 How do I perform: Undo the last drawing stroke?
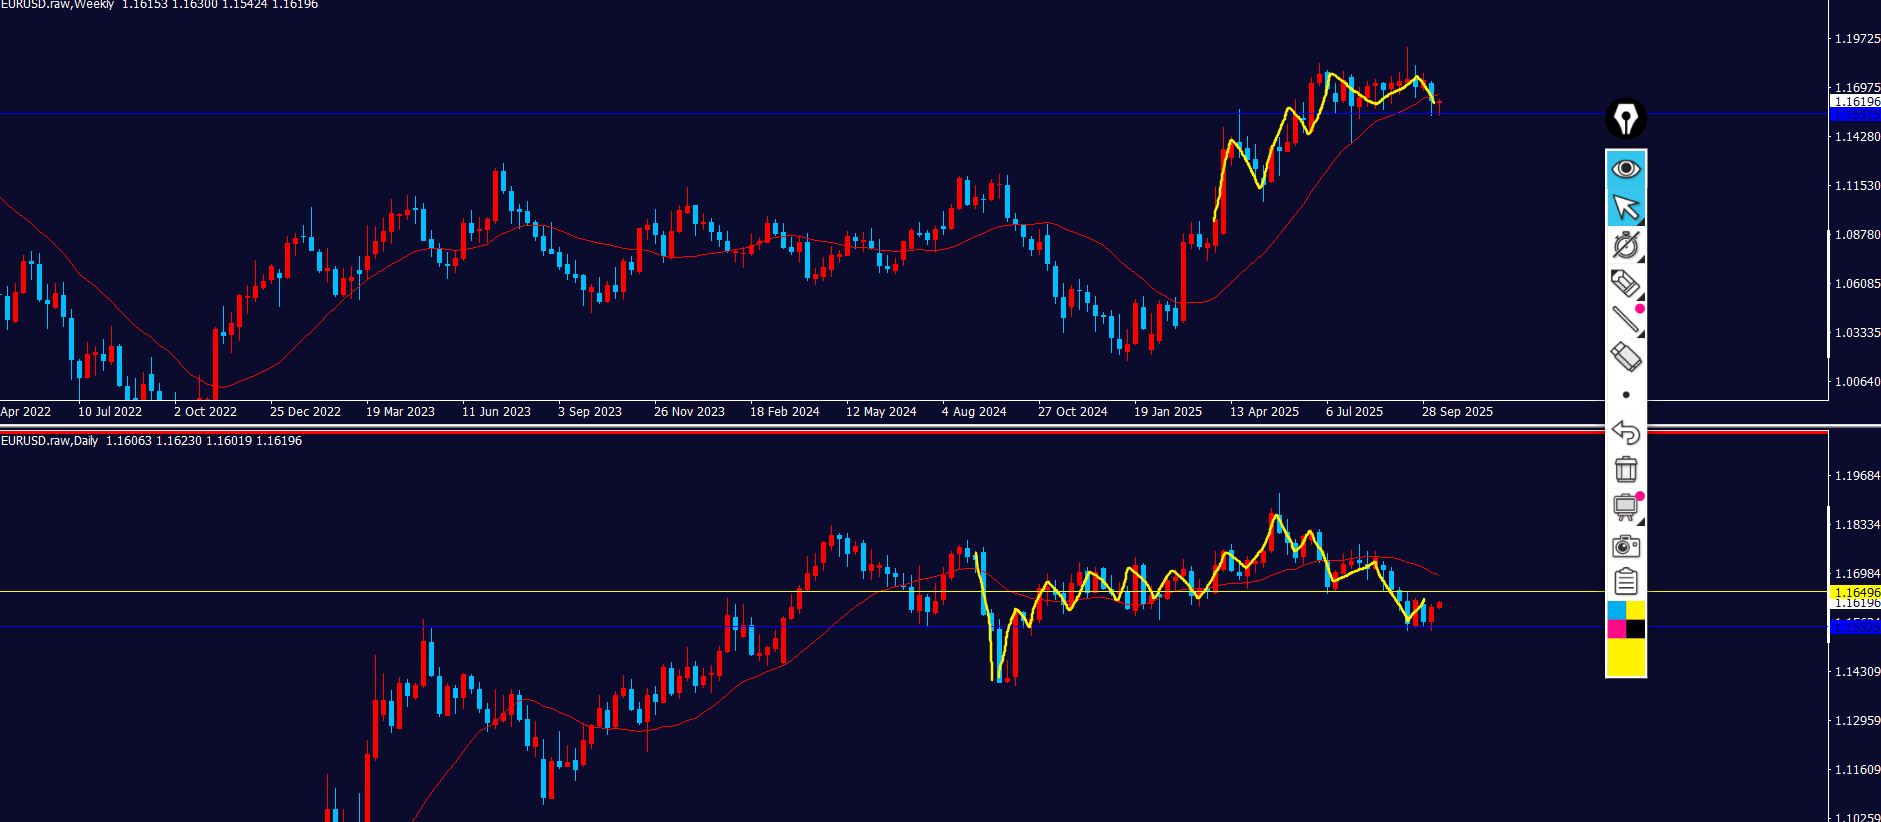[x=1625, y=432]
